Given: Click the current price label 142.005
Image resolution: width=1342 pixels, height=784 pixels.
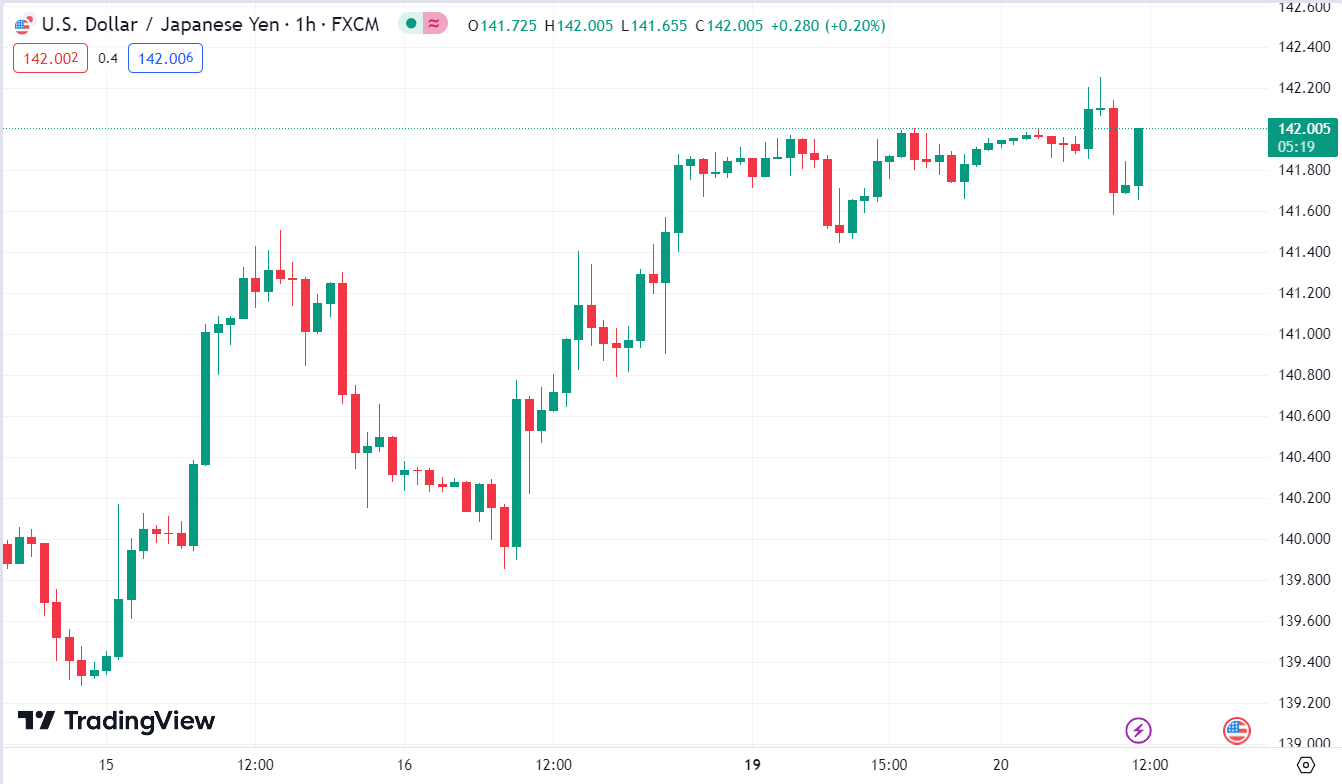Looking at the screenshot, I should [x=1304, y=128].
